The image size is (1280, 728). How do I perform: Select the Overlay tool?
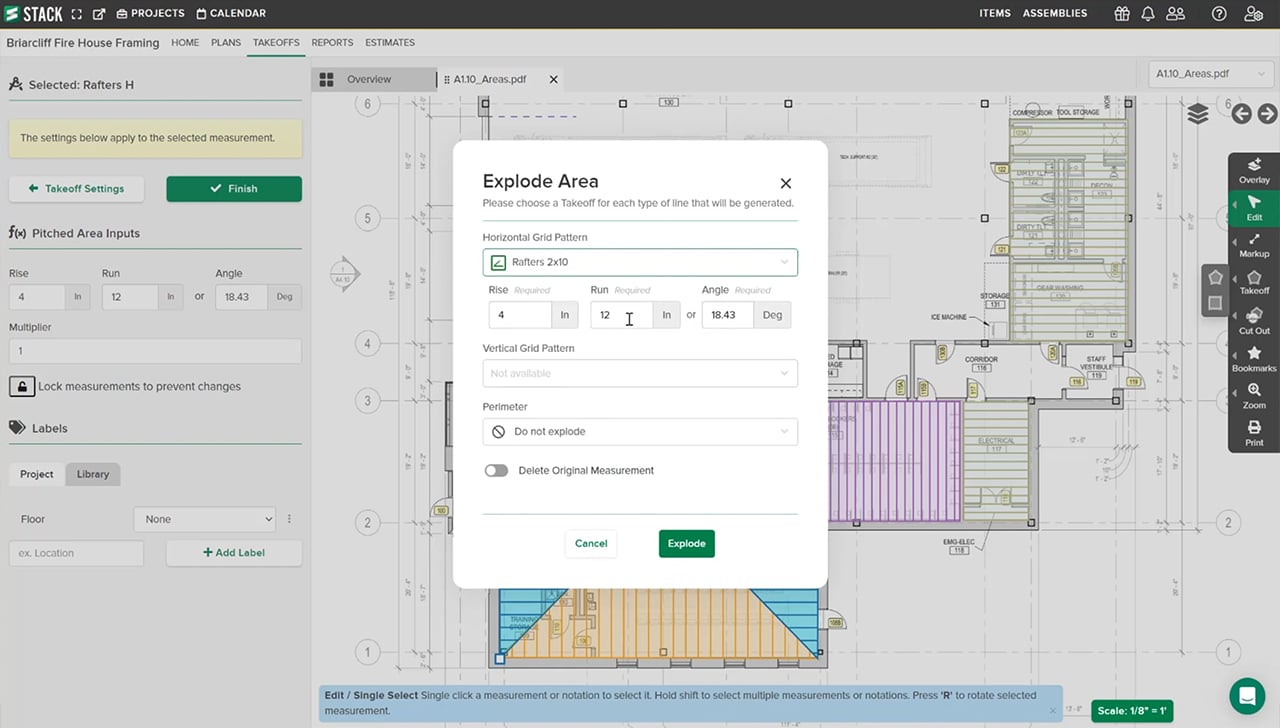(x=1254, y=170)
